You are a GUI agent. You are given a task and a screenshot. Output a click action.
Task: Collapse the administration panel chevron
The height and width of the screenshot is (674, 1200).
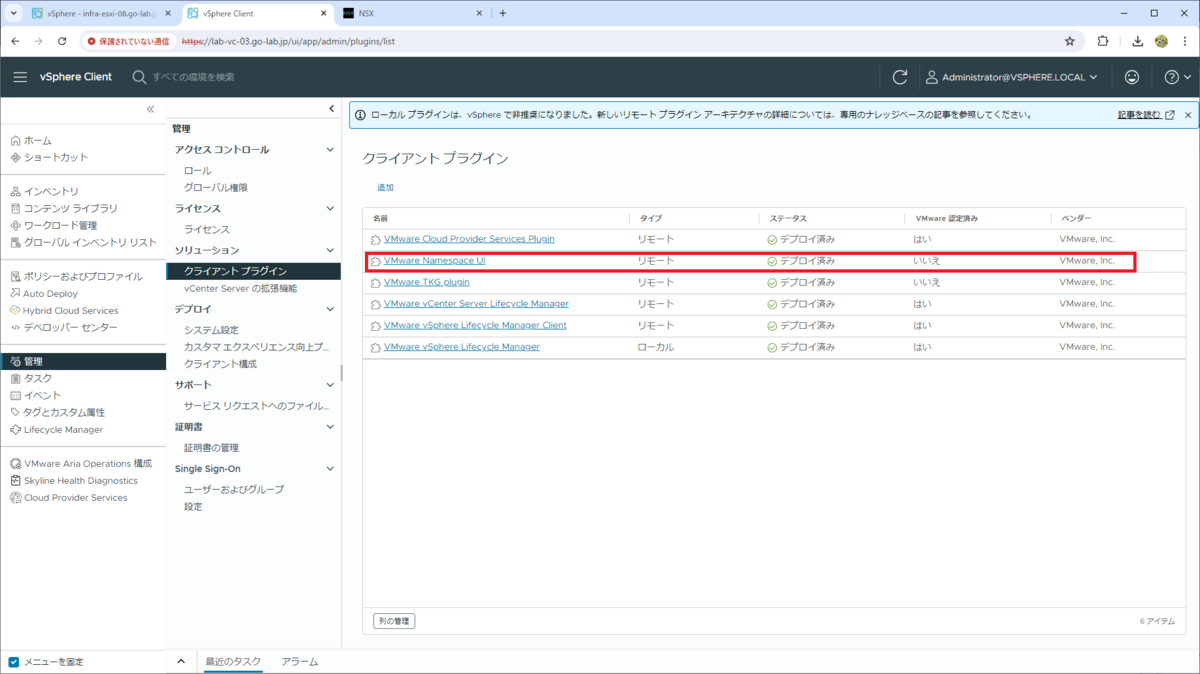pyautogui.click(x=332, y=109)
